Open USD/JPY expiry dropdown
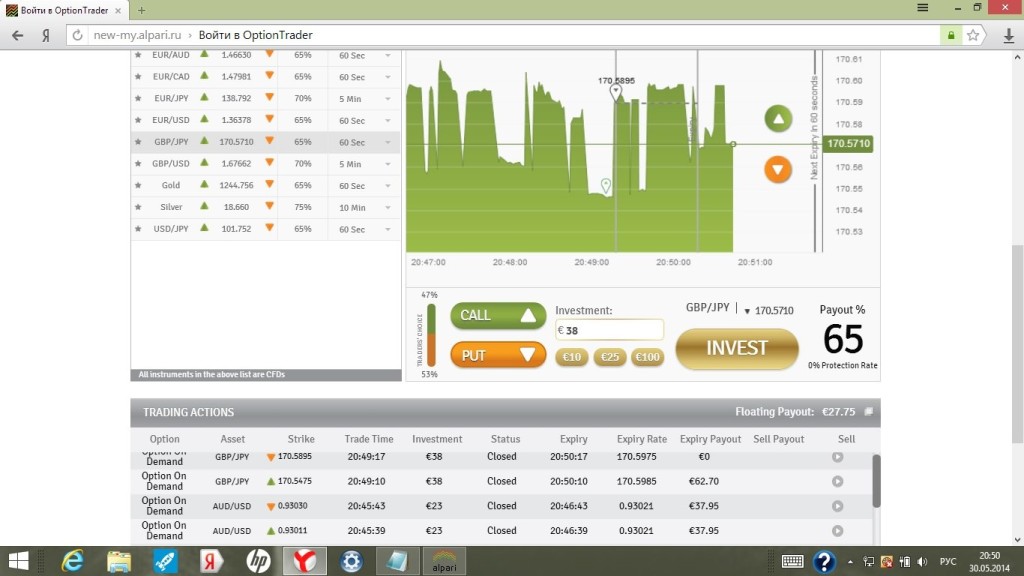Viewport: 1024px width, 576px height. (387, 229)
